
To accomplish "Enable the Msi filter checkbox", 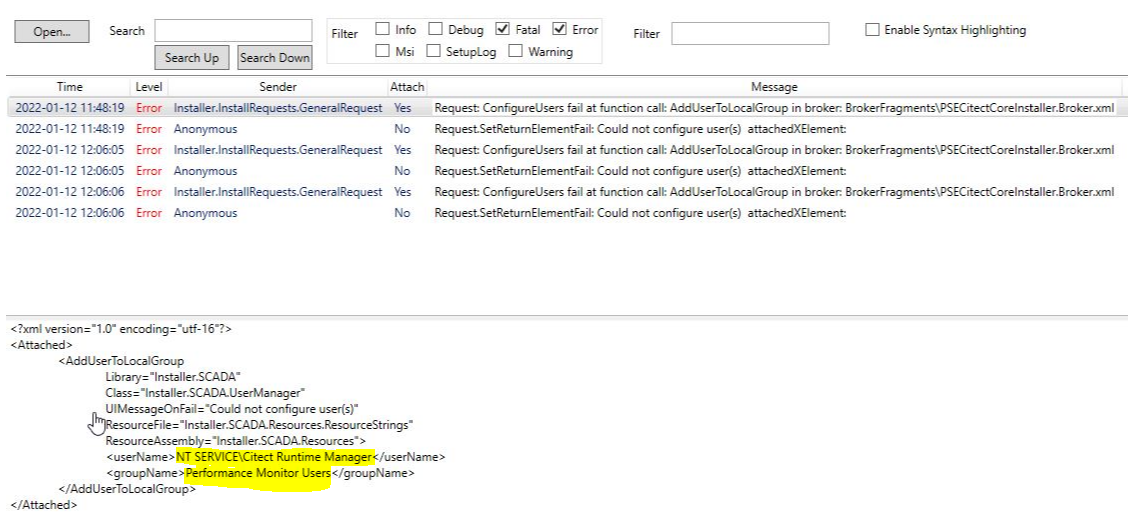I will [x=382, y=52].
